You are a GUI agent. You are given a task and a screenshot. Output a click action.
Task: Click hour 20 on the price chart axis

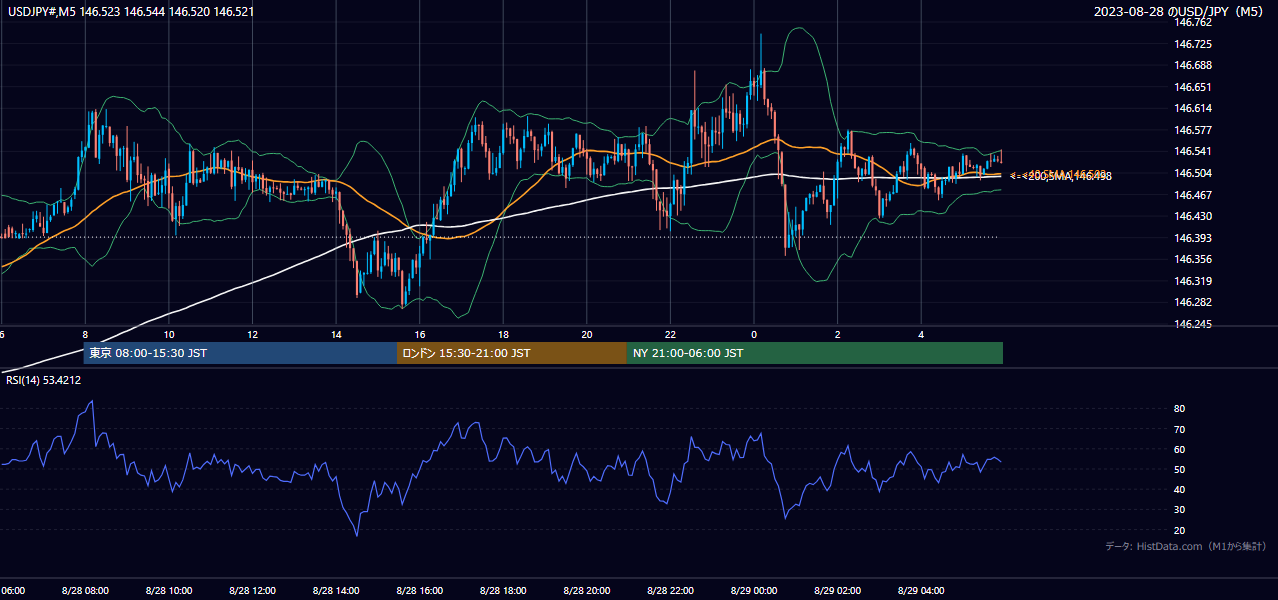click(587, 334)
